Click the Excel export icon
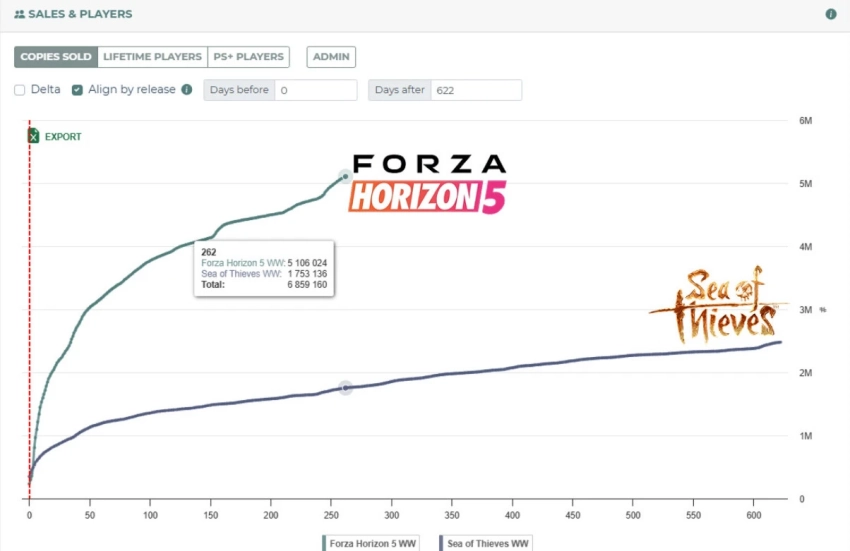The image size is (850, 551). [x=33, y=136]
